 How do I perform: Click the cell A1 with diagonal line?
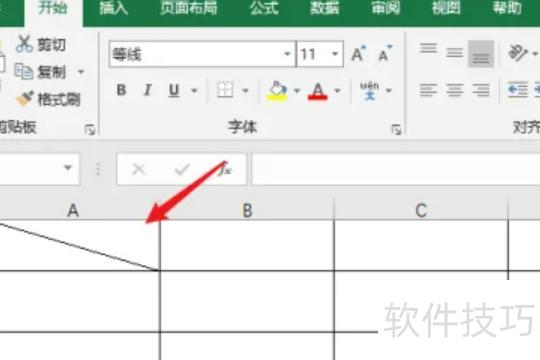[79, 245]
